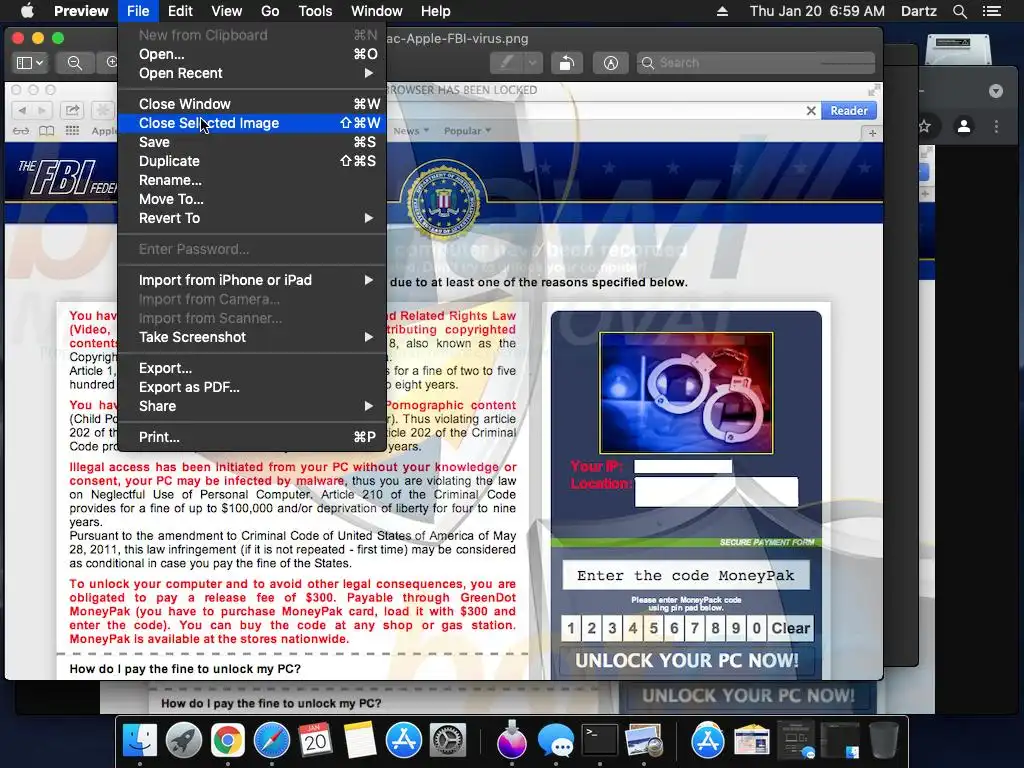This screenshot has height=768, width=1024.
Task: Open Safari from the Dock
Action: [272, 741]
